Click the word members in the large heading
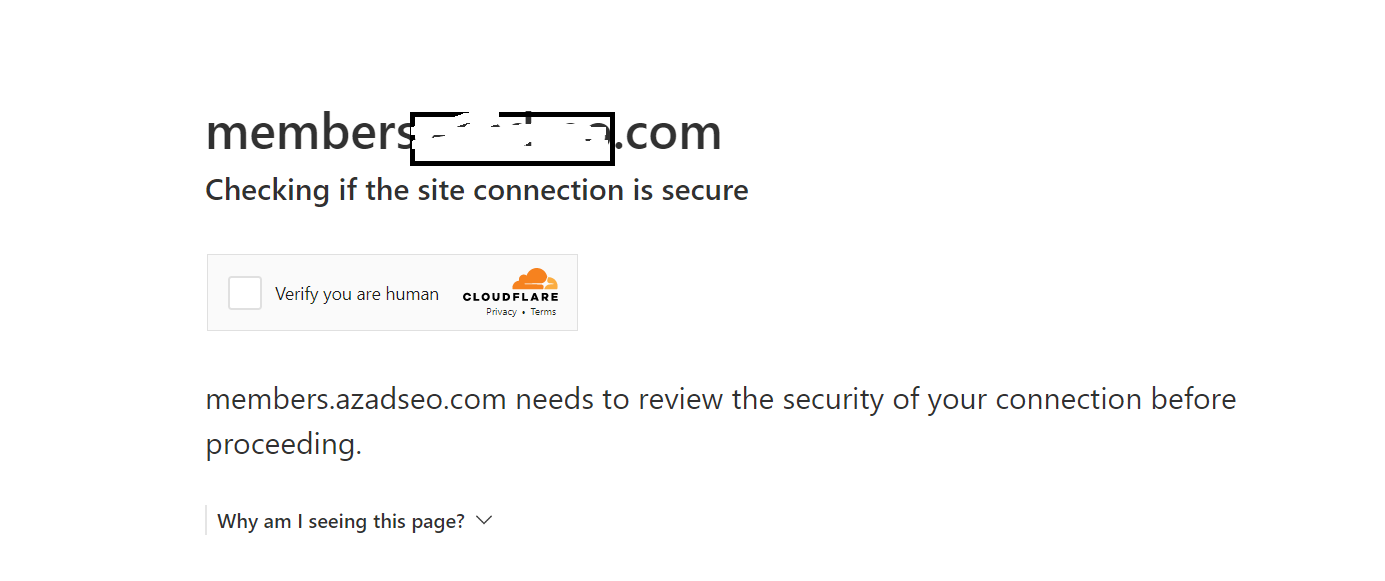1385x581 pixels. point(308,133)
